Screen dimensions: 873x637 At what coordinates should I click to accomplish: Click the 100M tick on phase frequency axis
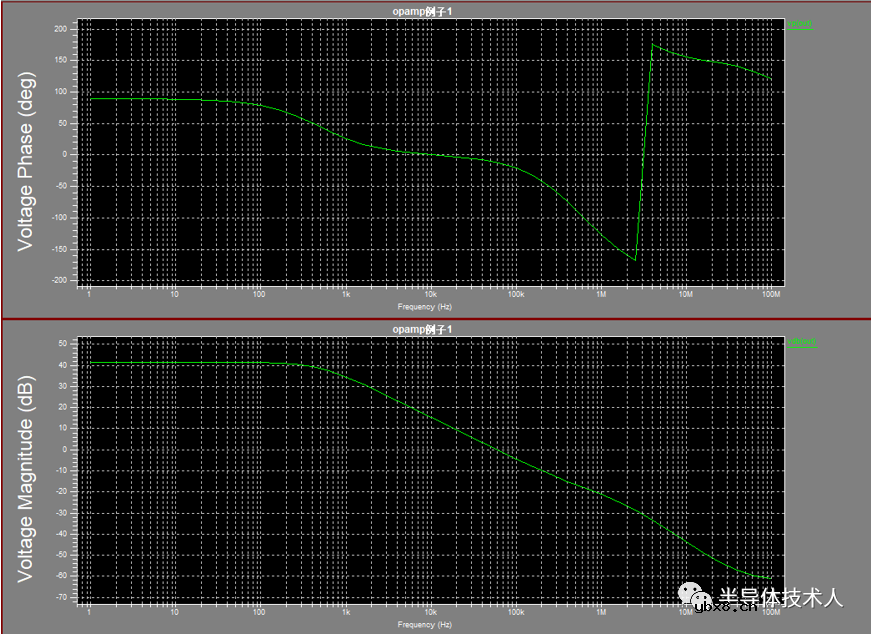(770, 295)
